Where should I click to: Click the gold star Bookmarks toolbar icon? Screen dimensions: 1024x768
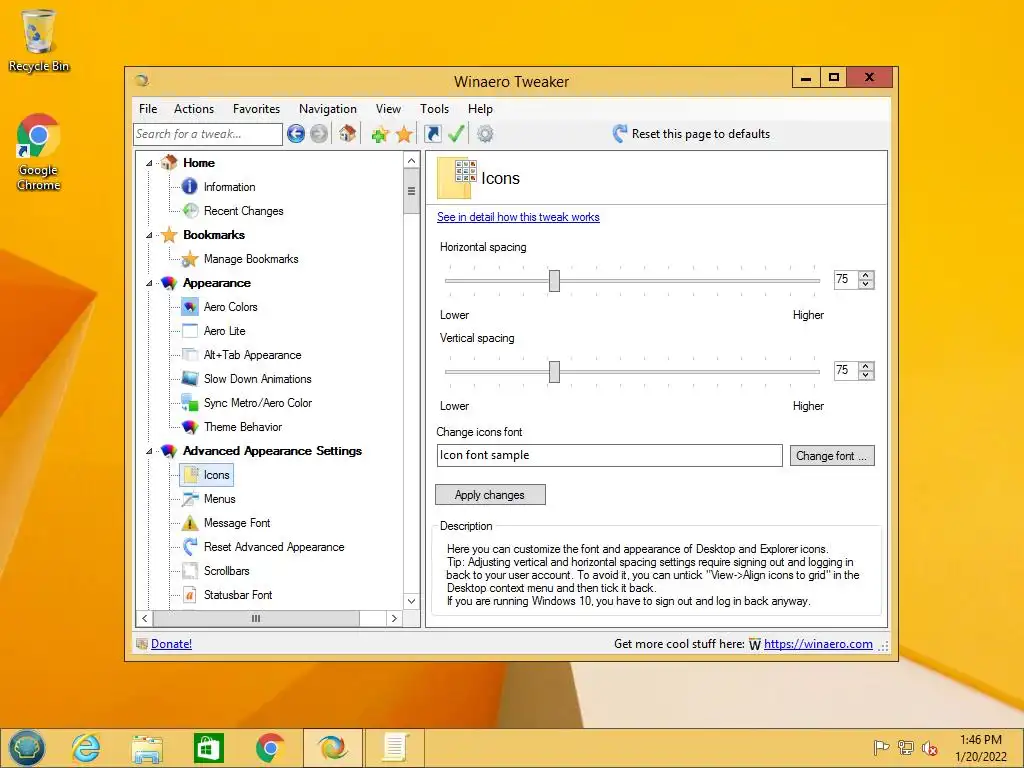404,134
